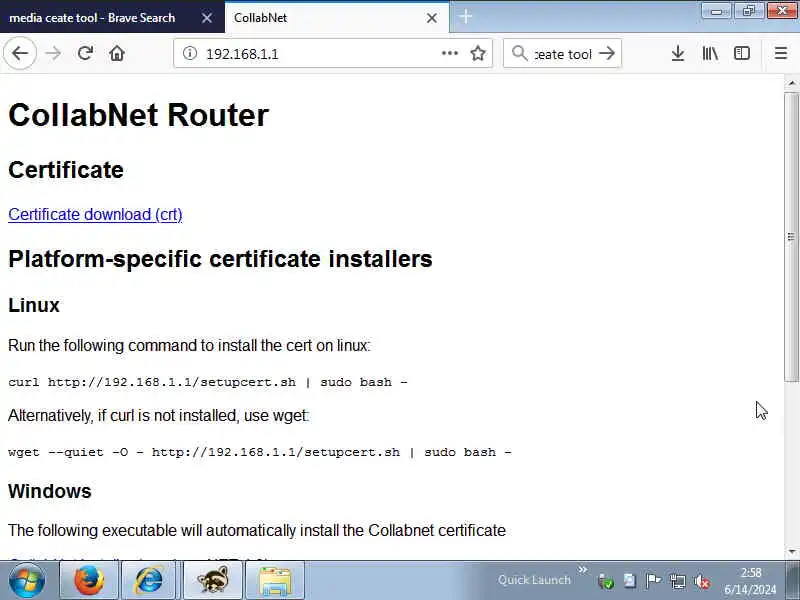Viewport: 800px width, 600px height.
Task: Launch Firefox from the taskbar
Action: click(x=89, y=581)
